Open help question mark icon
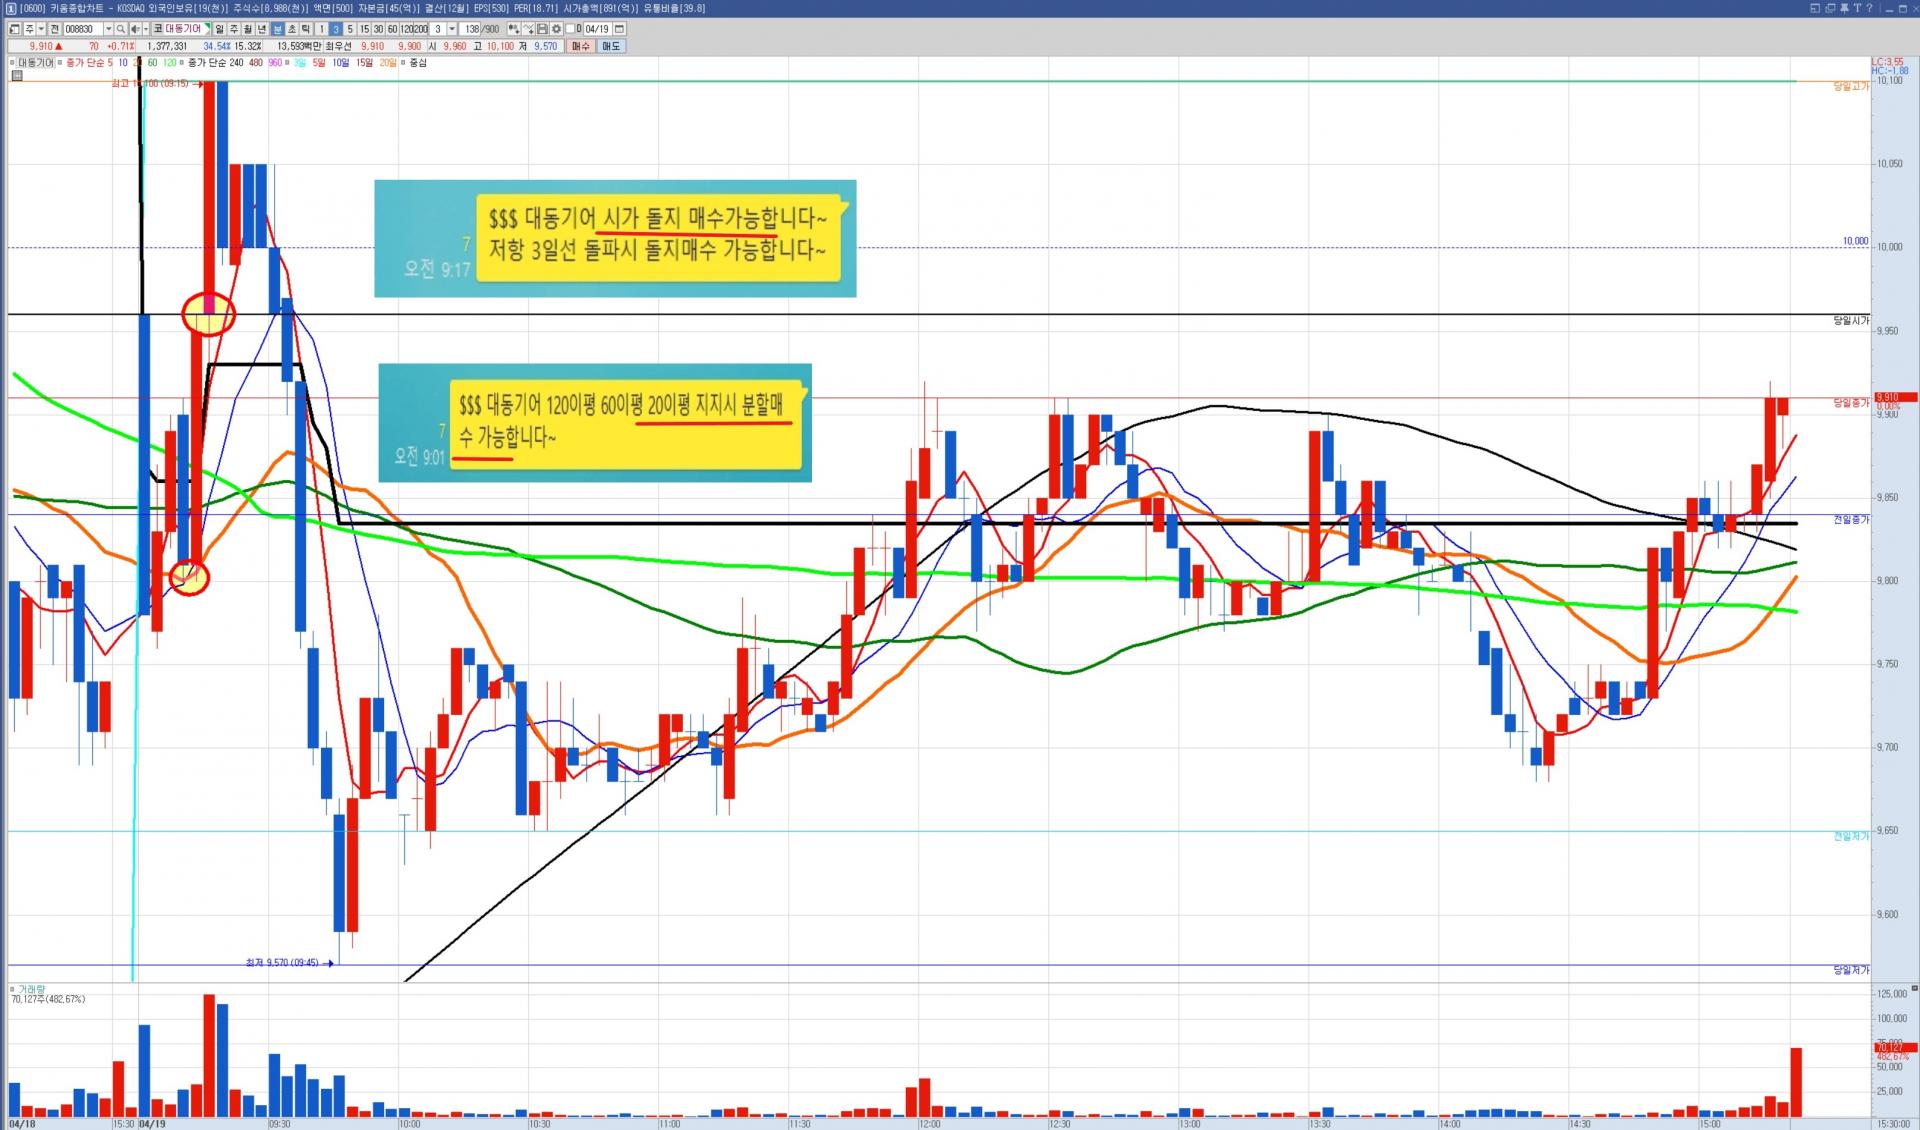Viewport: 1920px width, 1130px height. (1869, 8)
